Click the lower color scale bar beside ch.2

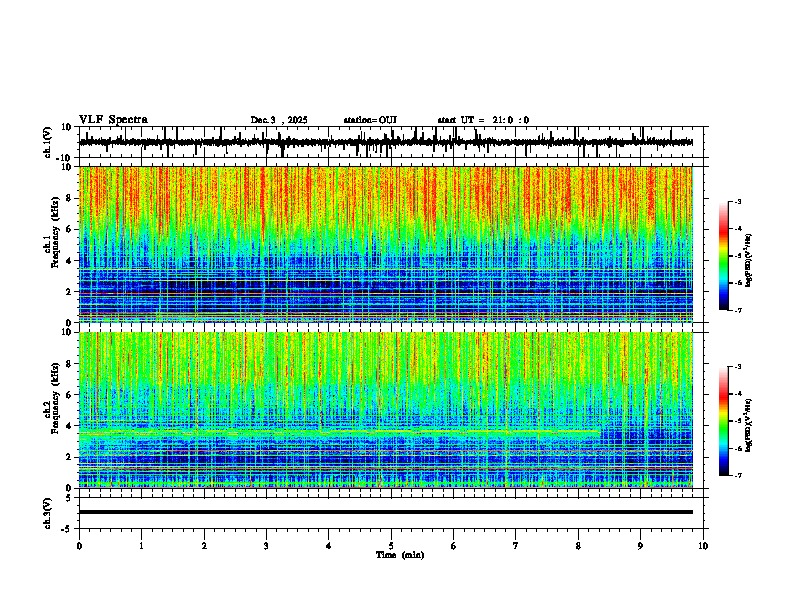coord(723,421)
